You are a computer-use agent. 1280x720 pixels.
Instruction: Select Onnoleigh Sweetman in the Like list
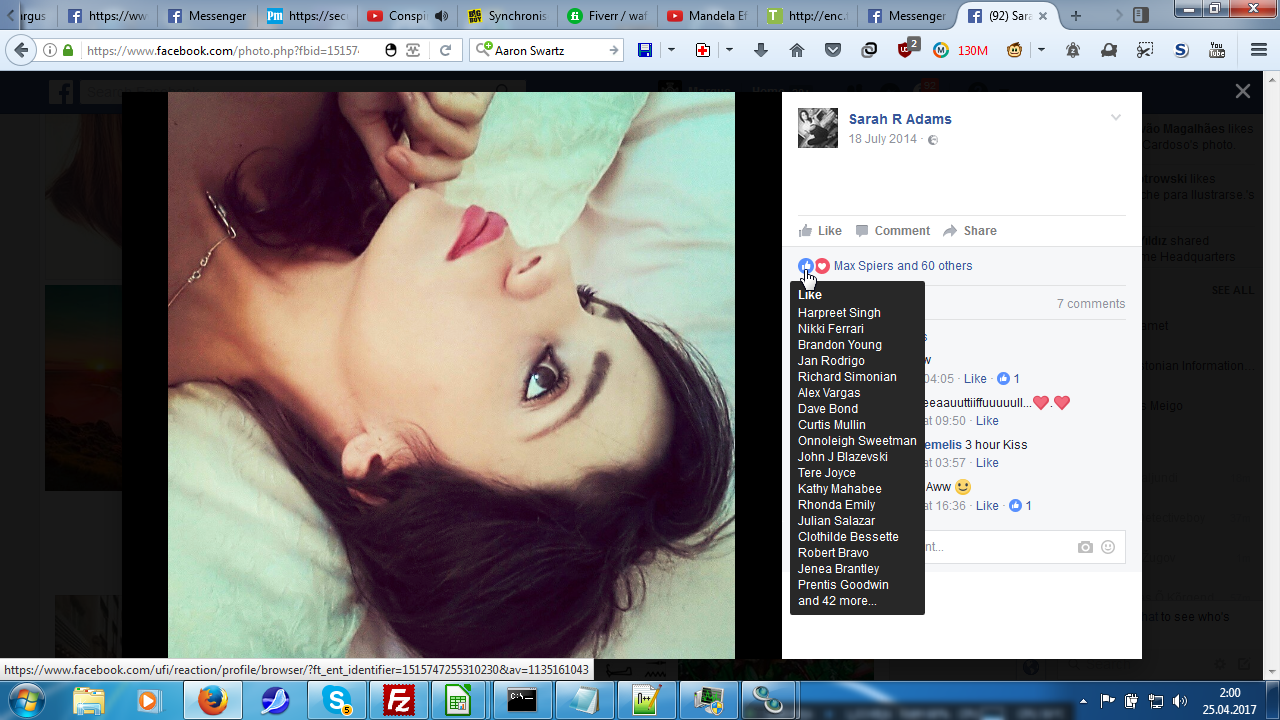(857, 441)
